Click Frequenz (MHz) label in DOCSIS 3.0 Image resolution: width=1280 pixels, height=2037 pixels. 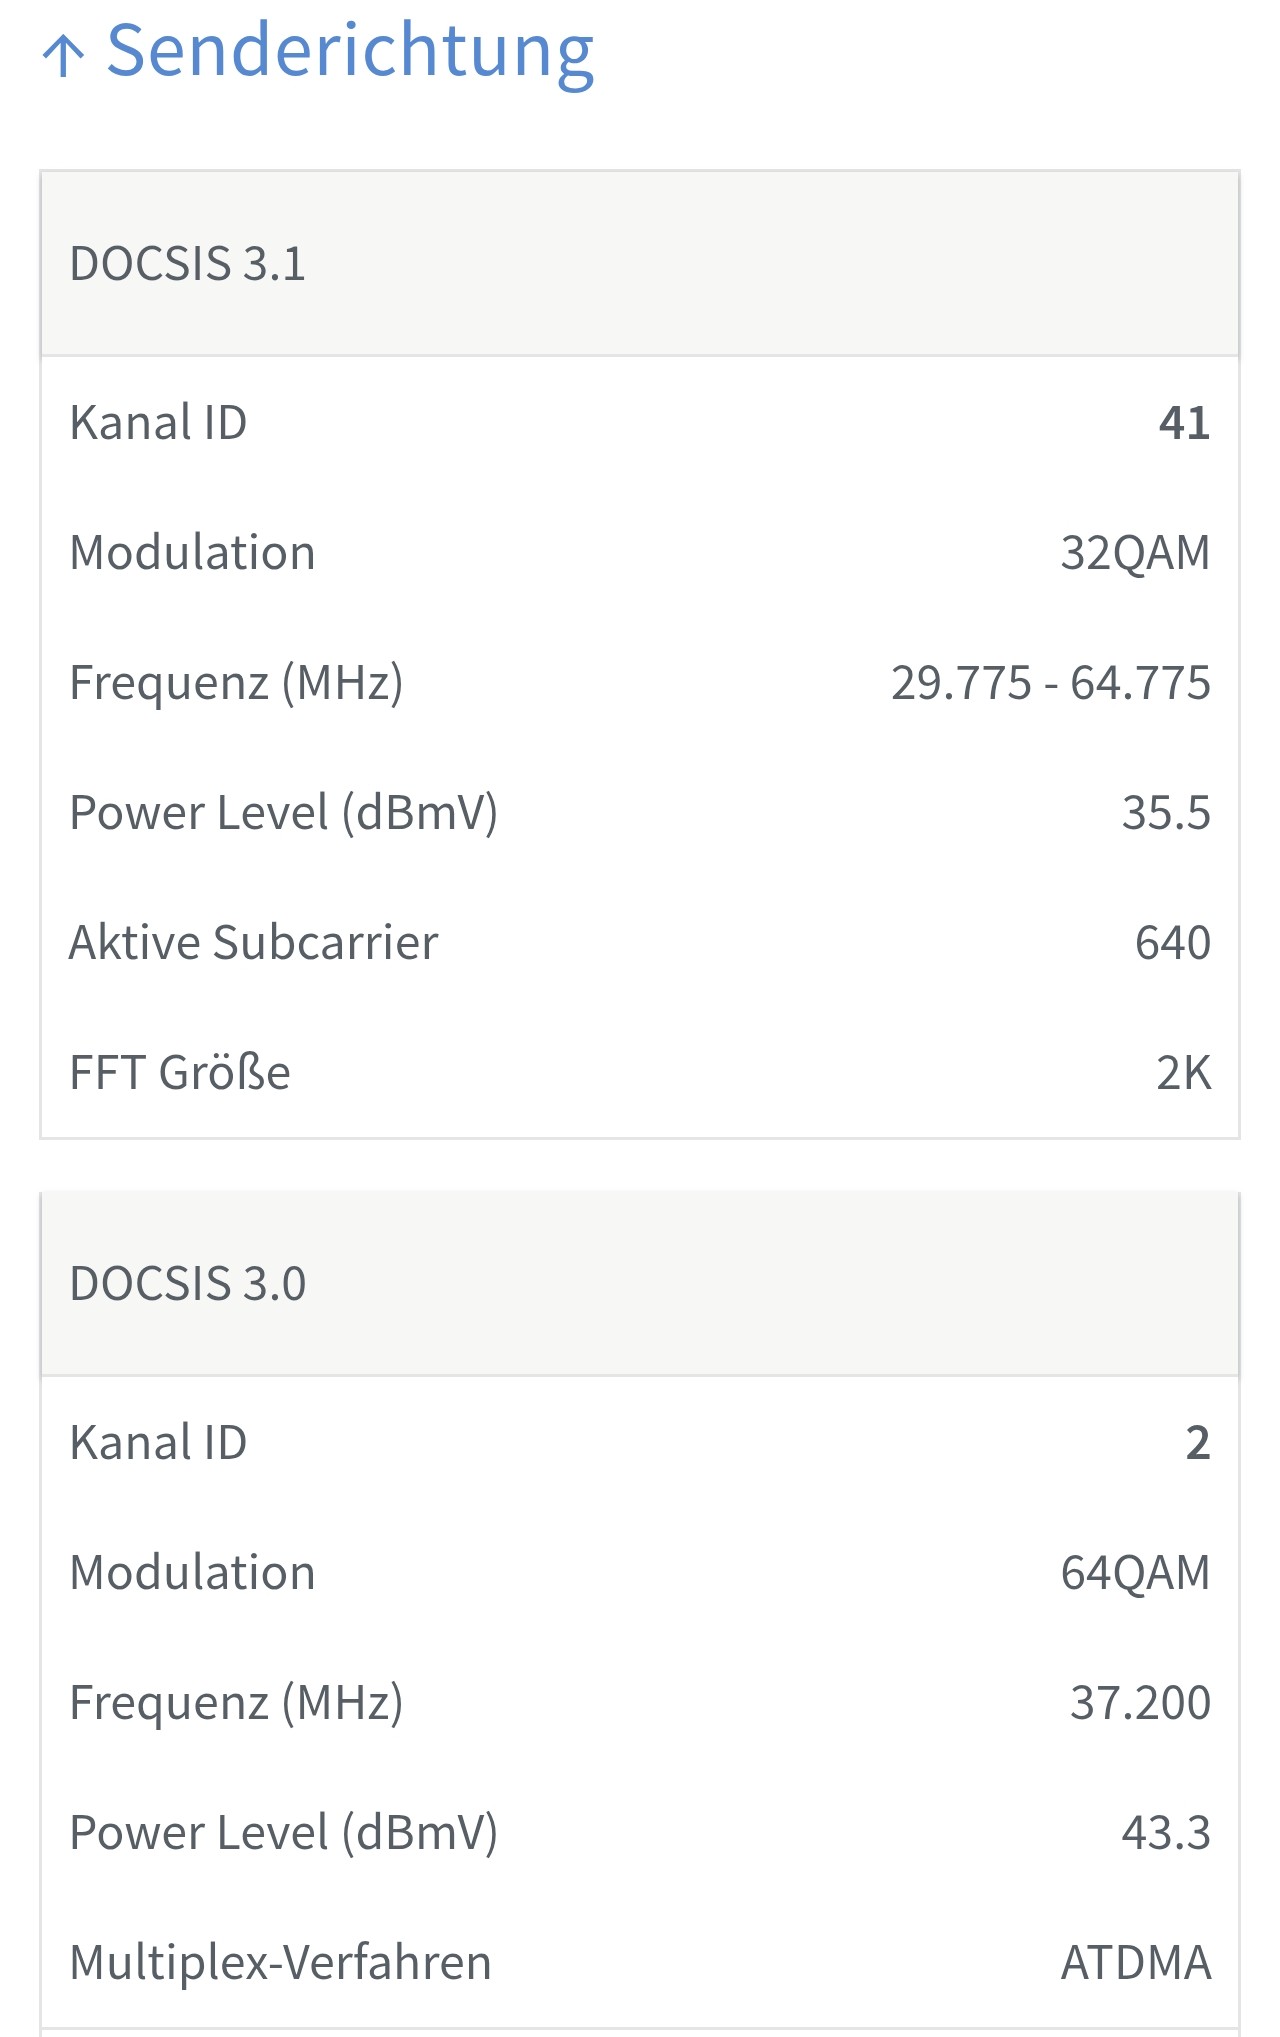click(x=237, y=1703)
